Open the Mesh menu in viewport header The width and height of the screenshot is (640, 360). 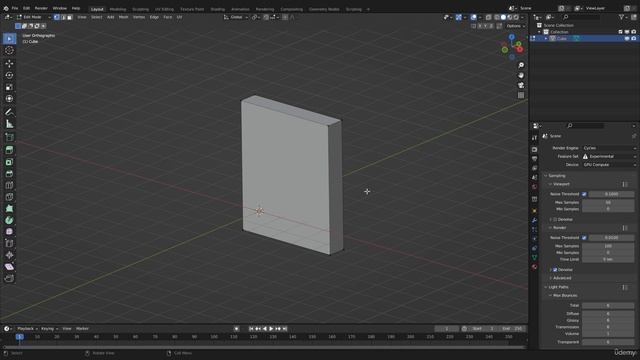[x=123, y=17]
